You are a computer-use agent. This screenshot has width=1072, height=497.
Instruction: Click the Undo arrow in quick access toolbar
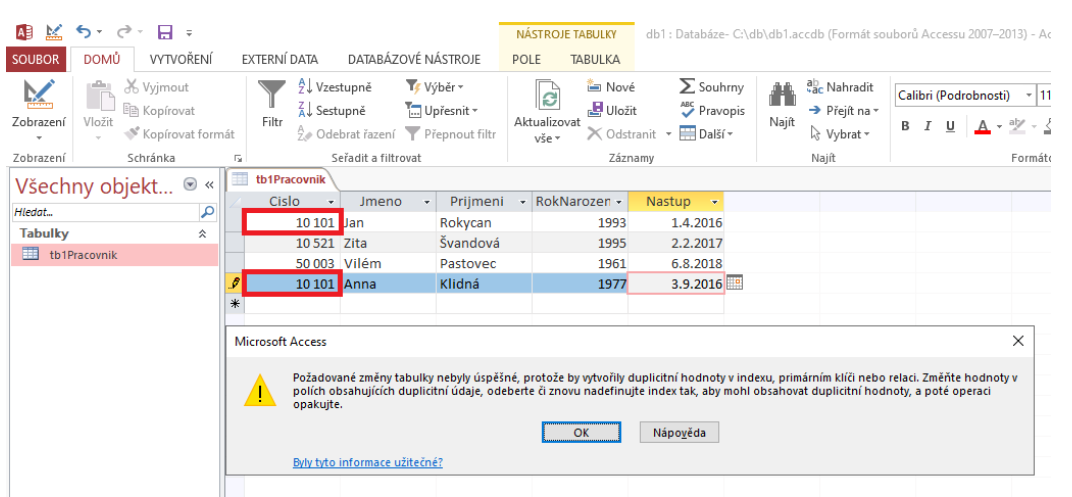(83, 31)
